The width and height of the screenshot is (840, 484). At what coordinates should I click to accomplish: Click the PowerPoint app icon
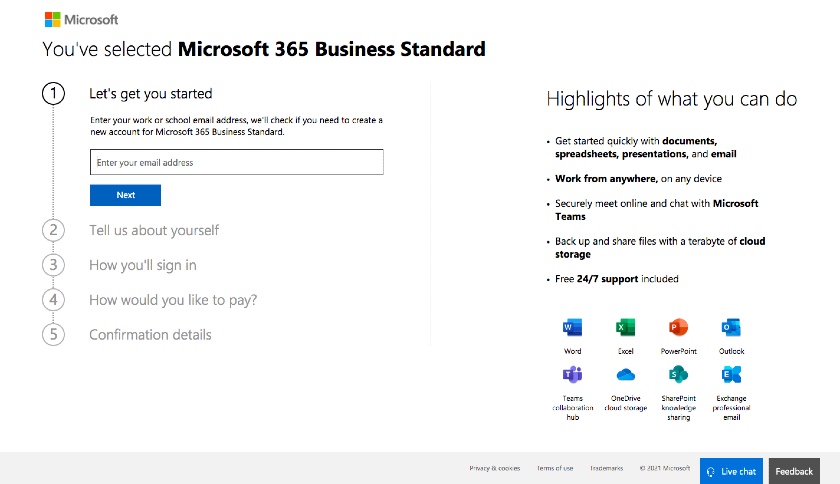pyautogui.click(x=678, y=327)
